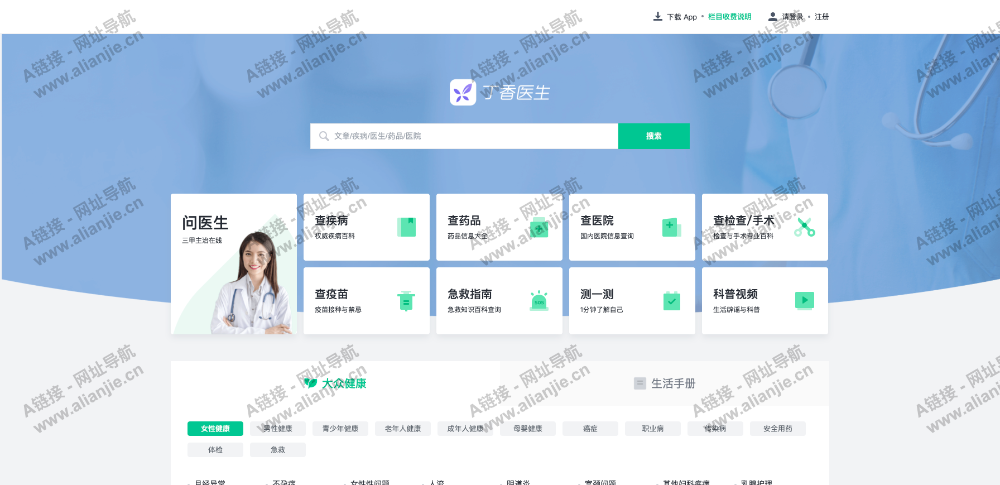Click the hospital cross icon on 查医院 card
The width and height of the screenshot is (1000, 485).
pos(672,227)
